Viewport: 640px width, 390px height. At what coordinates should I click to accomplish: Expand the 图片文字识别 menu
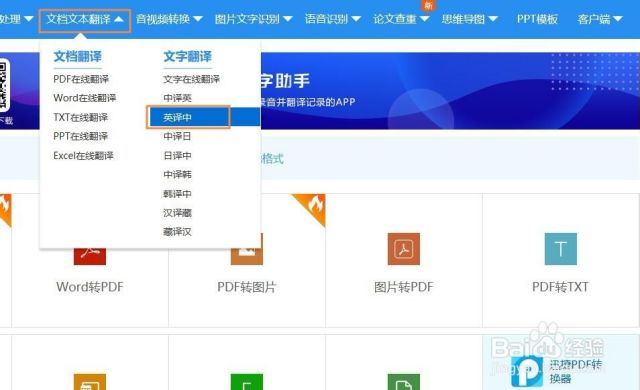[x=253, y=19]
